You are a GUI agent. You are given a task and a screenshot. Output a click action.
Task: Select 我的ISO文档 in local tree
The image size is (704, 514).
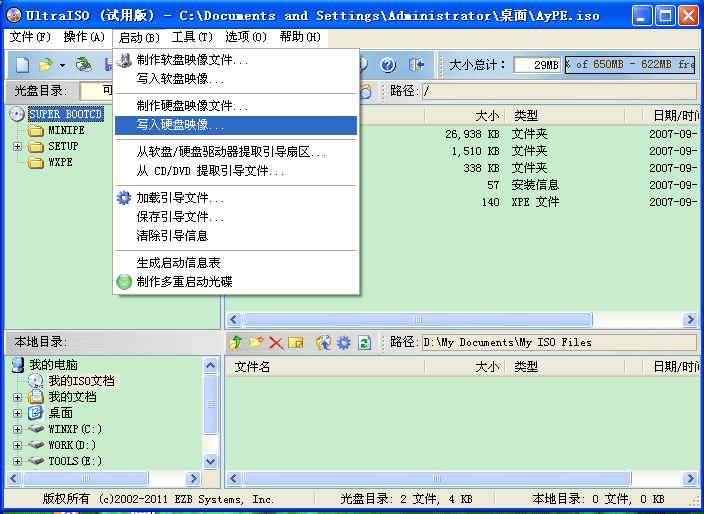point(81,381)
